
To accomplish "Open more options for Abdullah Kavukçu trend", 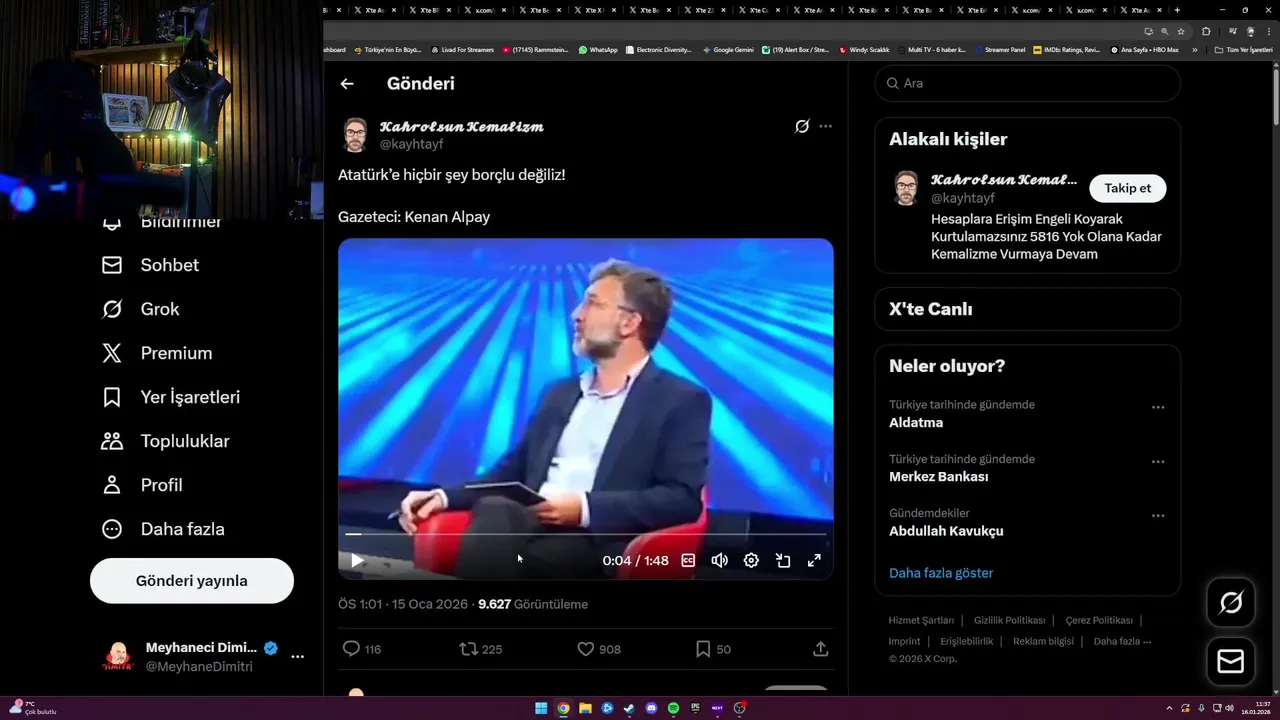I will pos(1158,516).
